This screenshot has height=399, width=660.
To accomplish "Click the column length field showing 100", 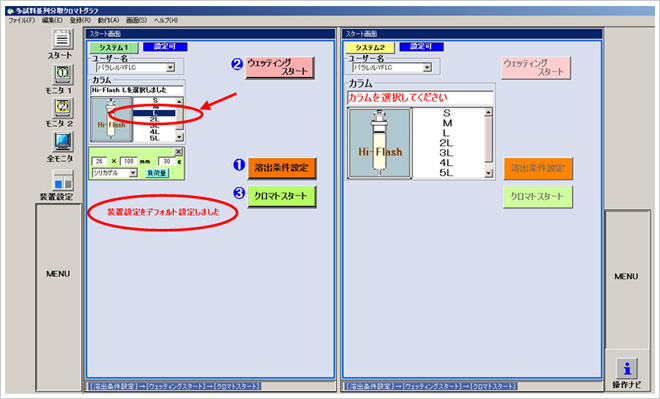I will [129, 161].
